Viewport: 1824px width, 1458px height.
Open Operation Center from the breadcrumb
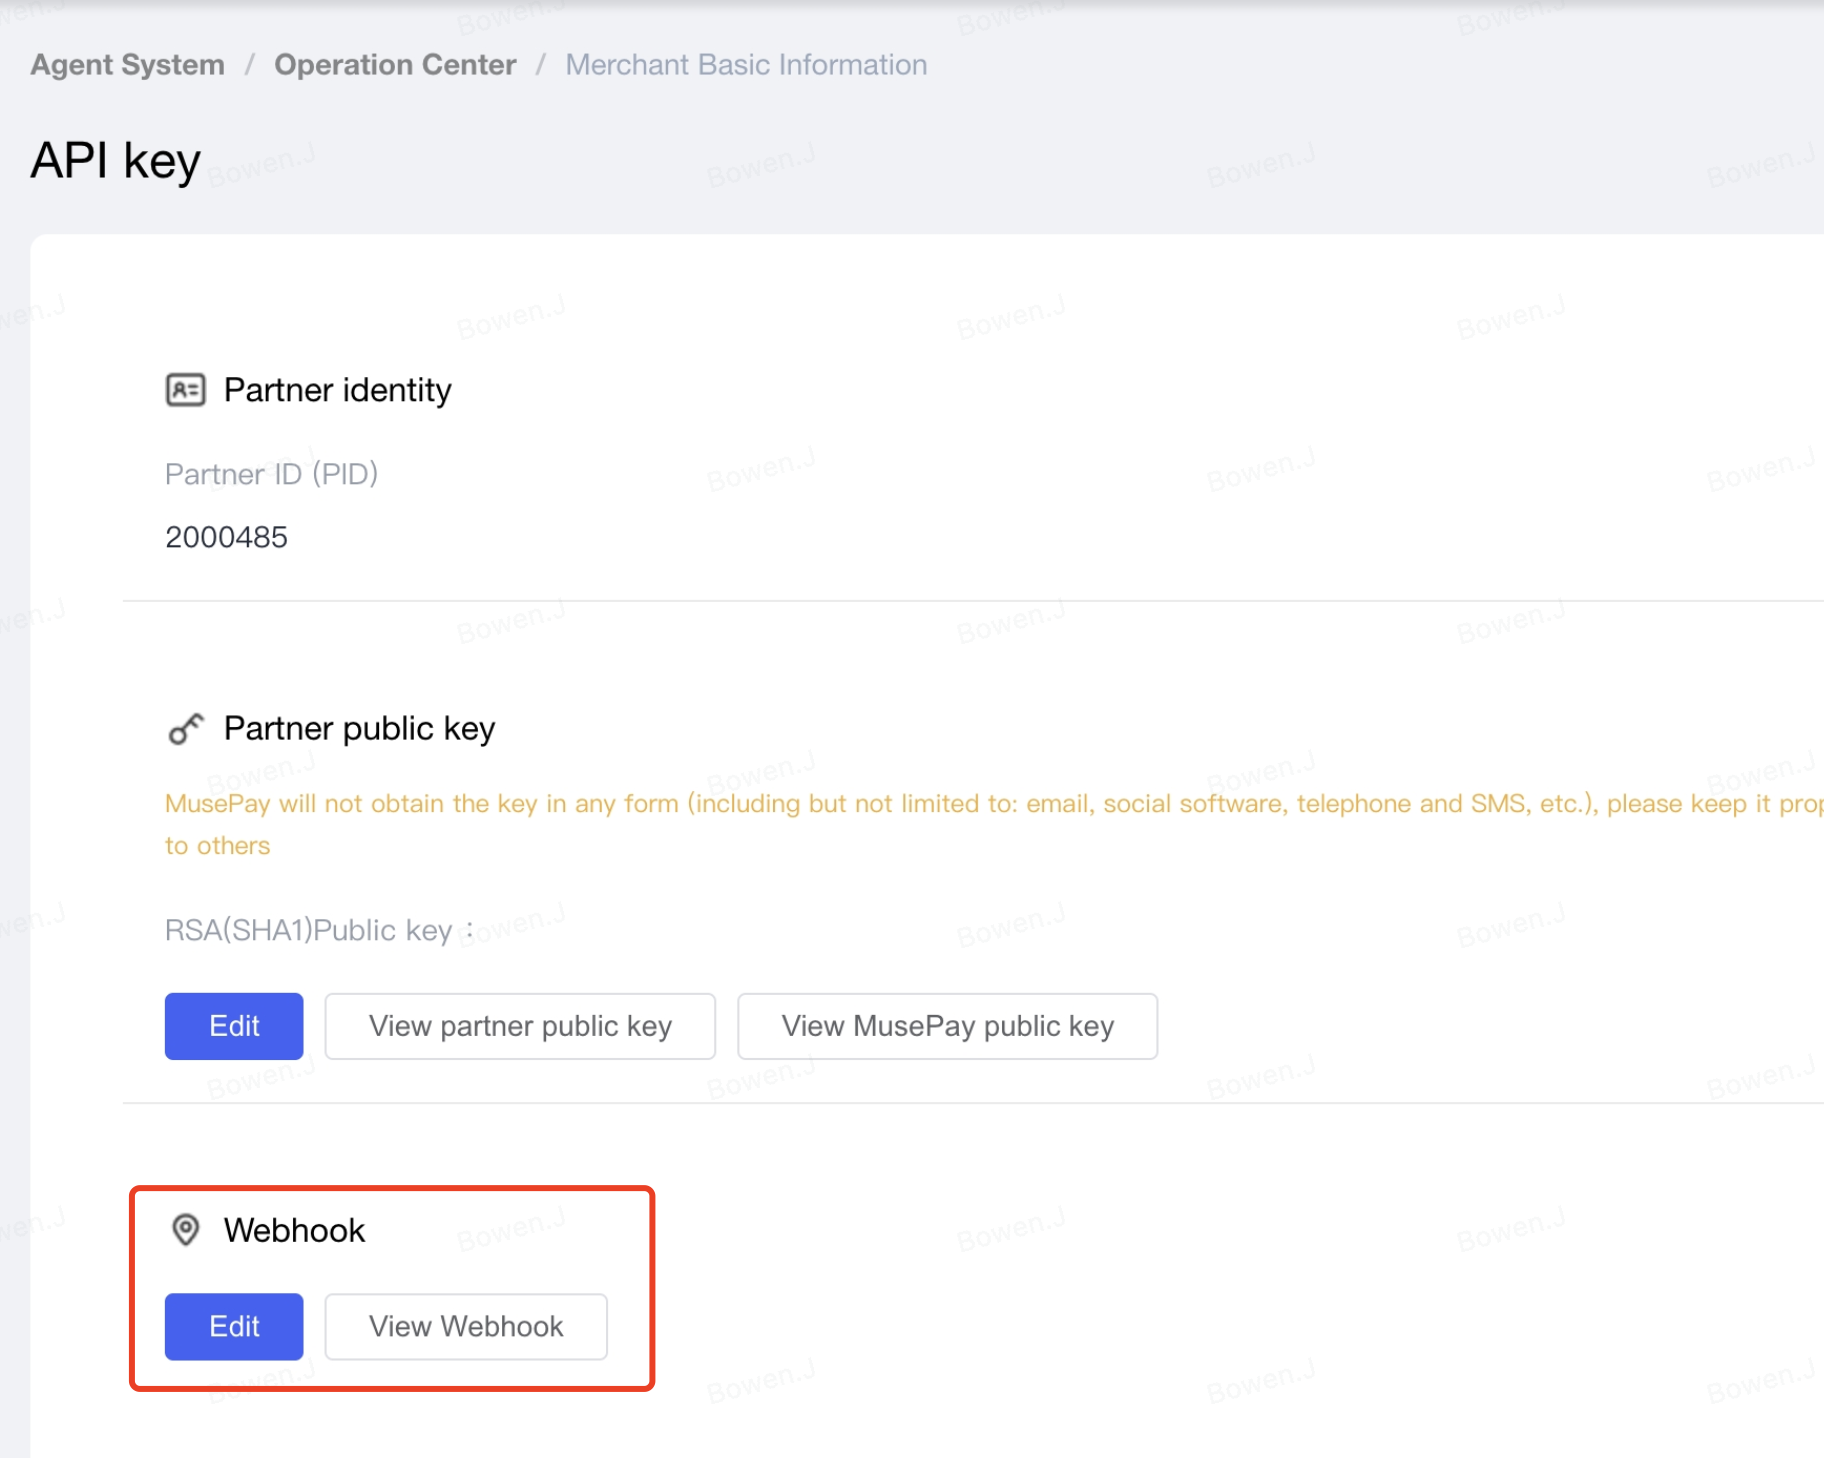pos(395,65)
